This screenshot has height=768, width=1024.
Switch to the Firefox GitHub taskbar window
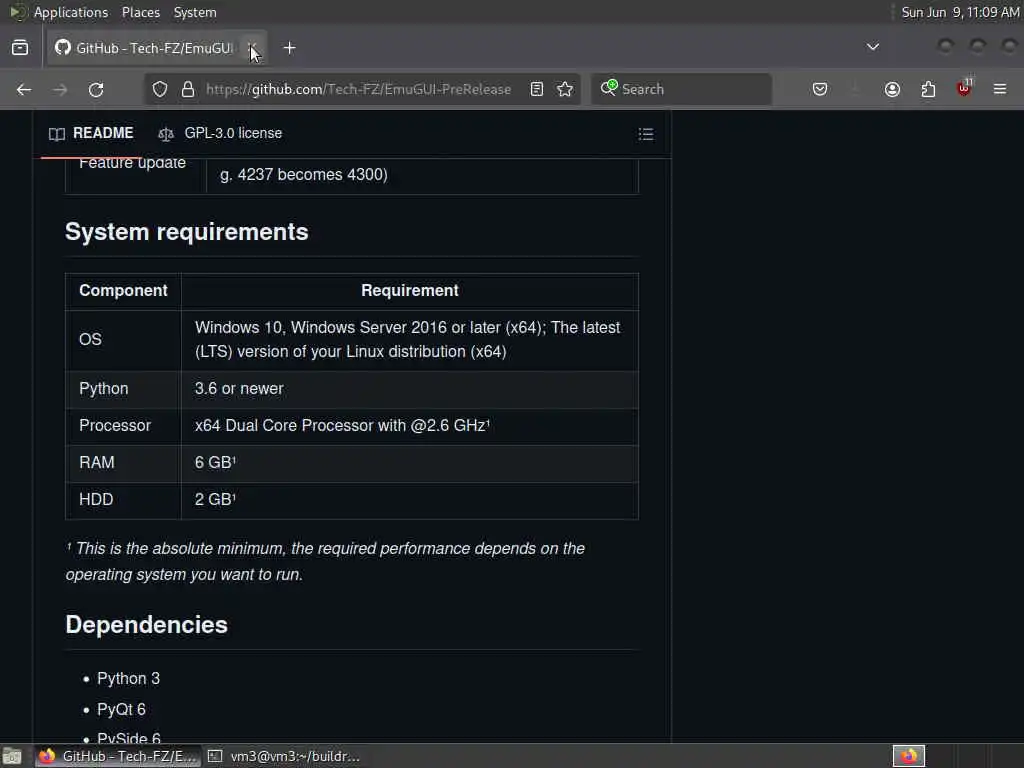(118, 756)
